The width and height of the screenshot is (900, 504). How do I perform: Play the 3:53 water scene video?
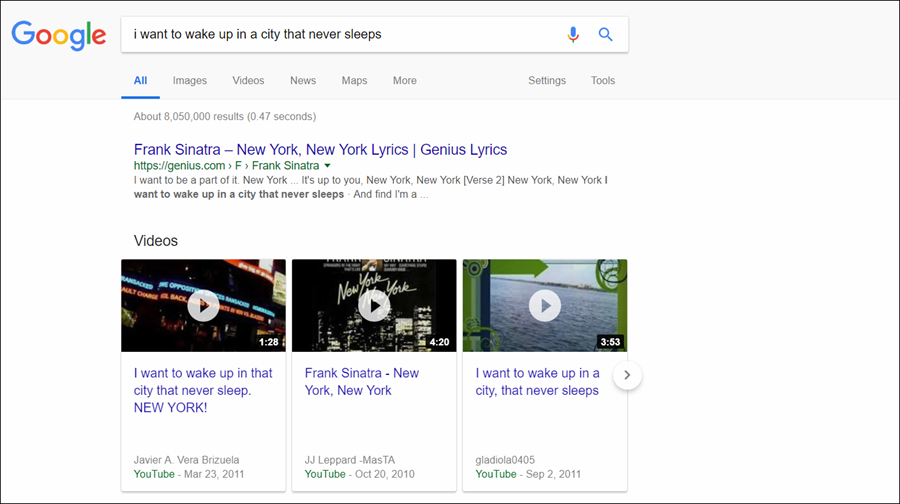point(545,305)
